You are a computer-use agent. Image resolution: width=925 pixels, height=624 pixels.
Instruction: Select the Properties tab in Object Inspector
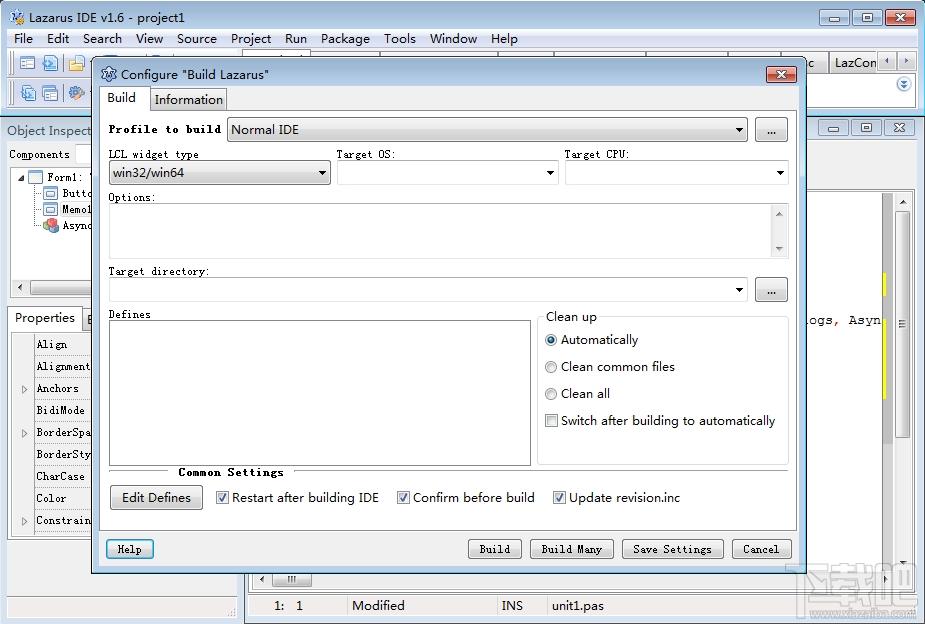pos(45,318)
